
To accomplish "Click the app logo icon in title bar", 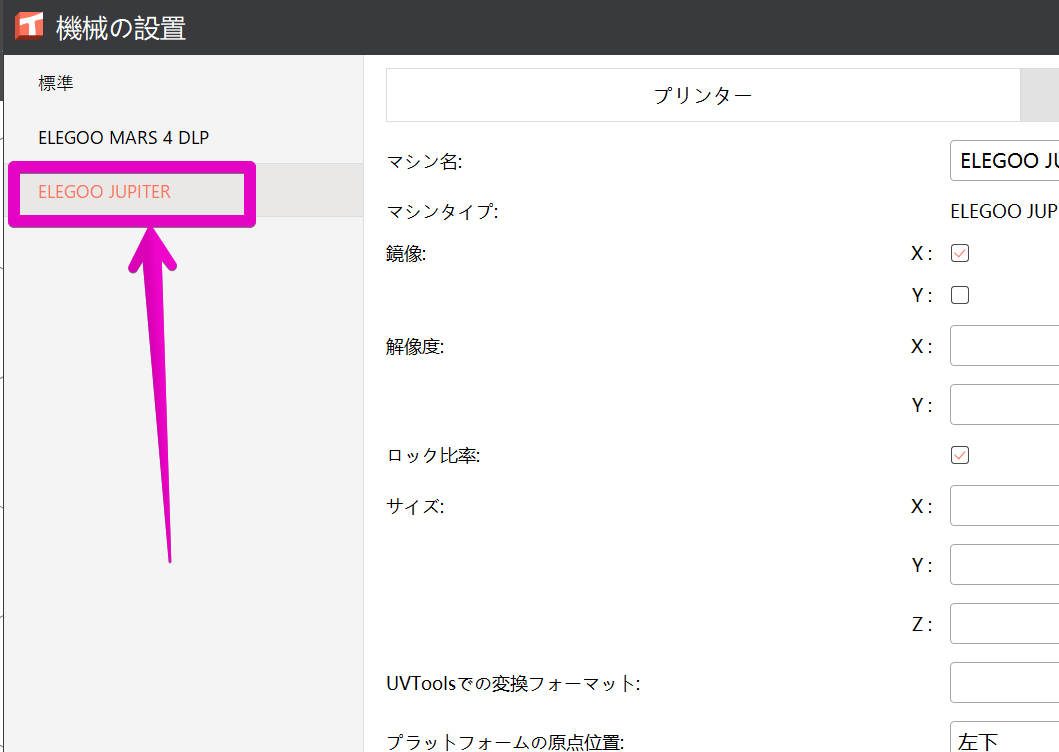I will click(29, 27).
